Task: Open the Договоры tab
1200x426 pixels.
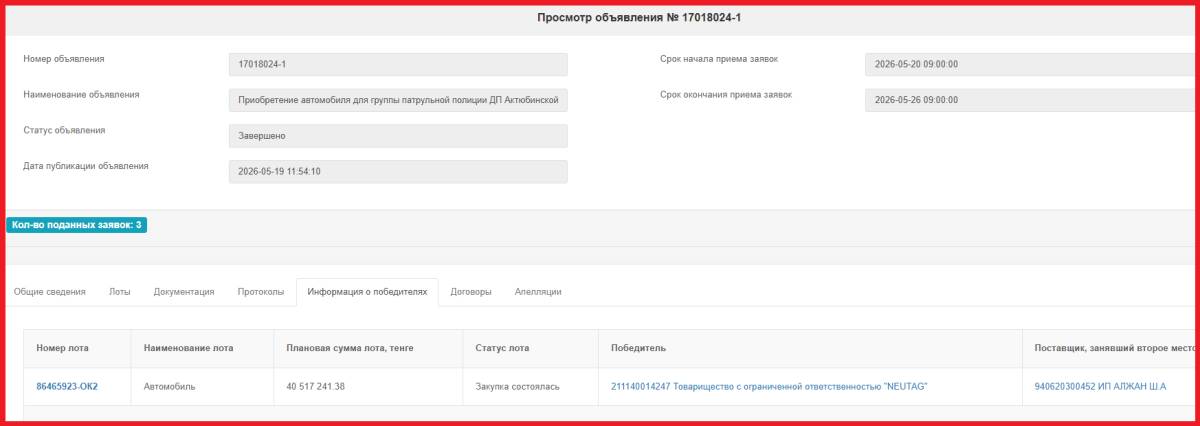Action: click(x=471, y=292)
